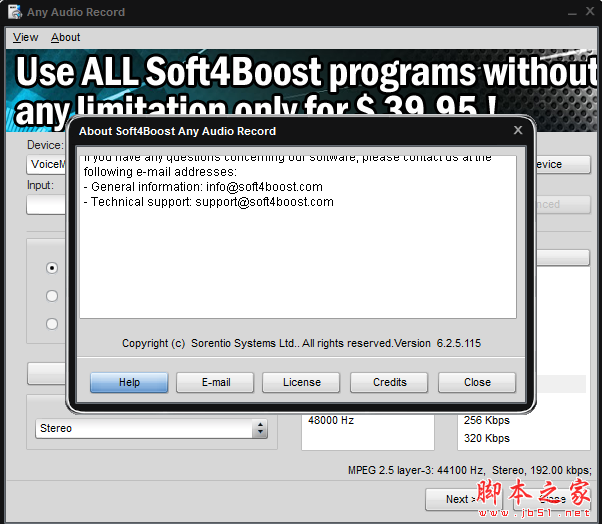The image size is (602, 524).
Task: Minimize the Any Audio Record window
Action: 572,12
